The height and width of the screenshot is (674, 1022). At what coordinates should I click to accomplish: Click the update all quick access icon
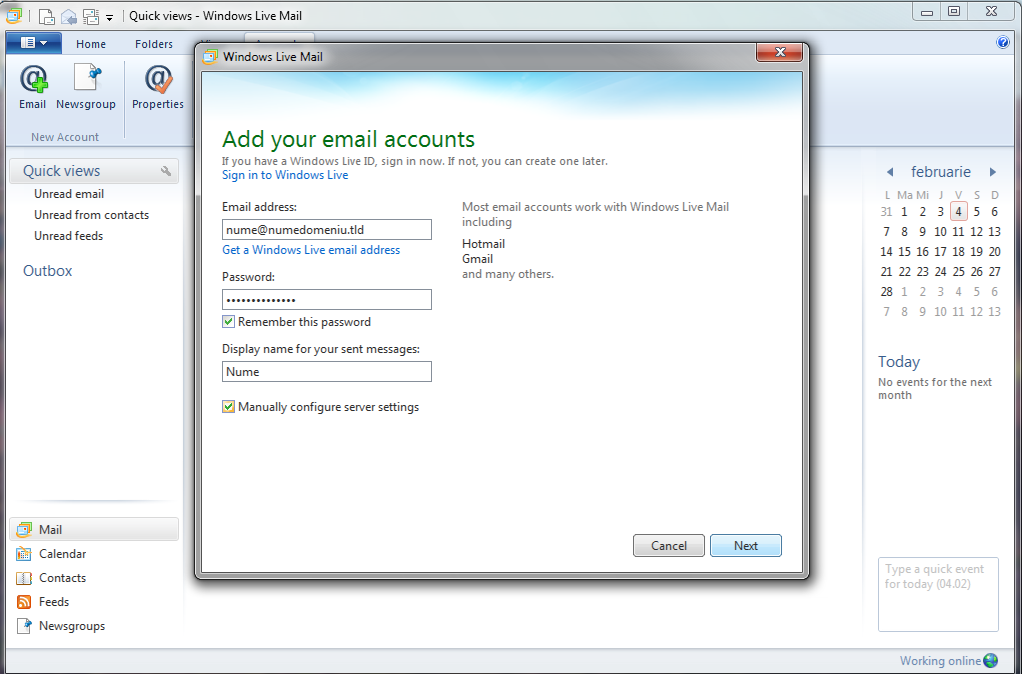[91, 16]
